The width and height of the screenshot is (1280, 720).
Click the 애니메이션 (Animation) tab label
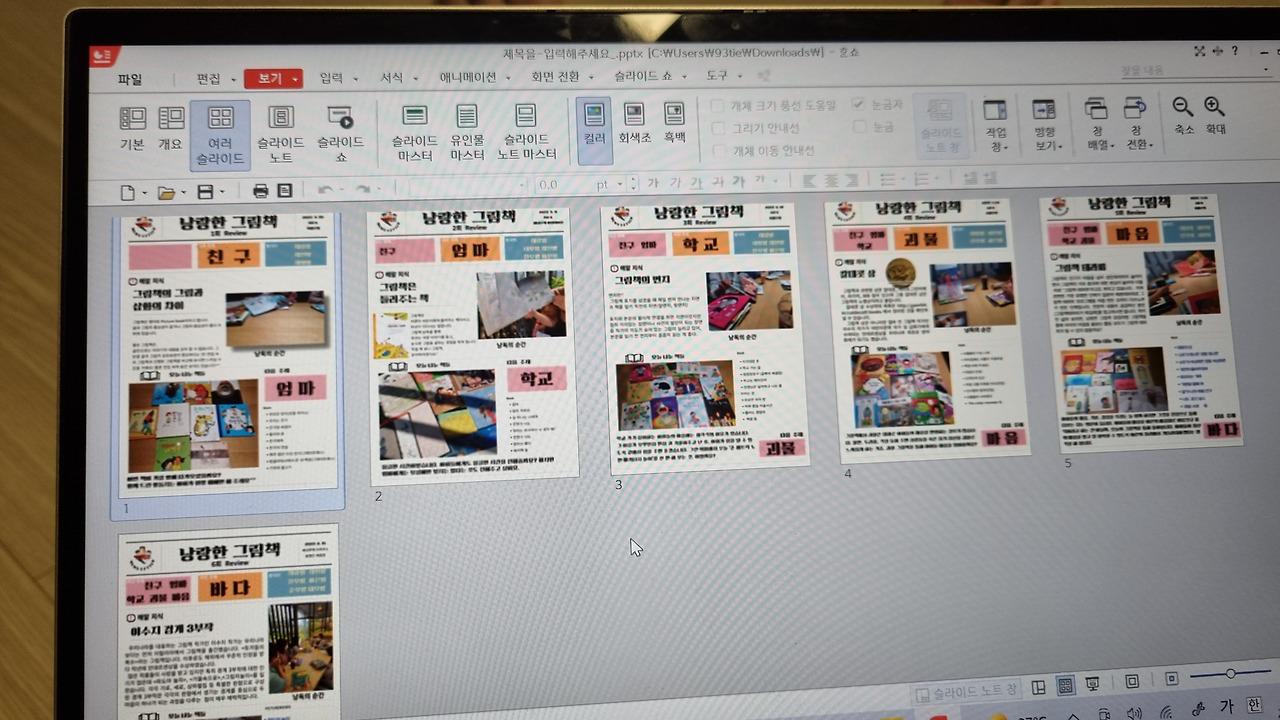pos(467,78)
